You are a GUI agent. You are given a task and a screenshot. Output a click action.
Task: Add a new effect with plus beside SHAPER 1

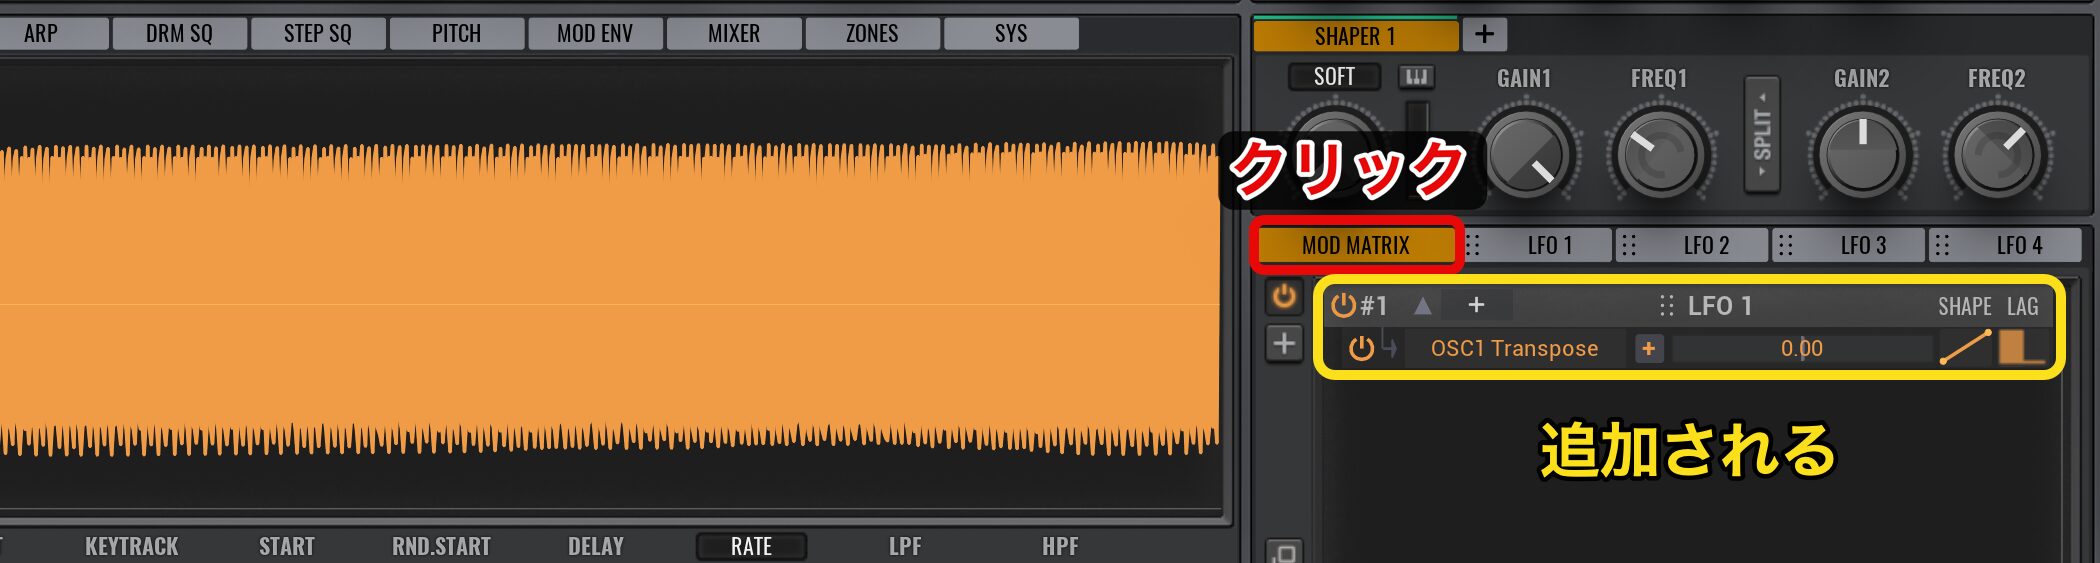(1485, 35)
